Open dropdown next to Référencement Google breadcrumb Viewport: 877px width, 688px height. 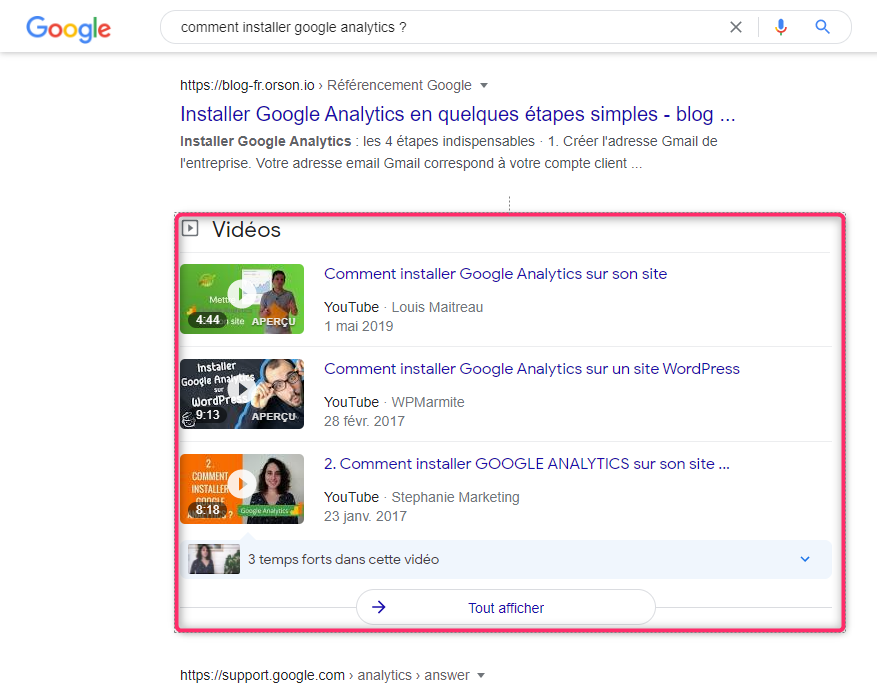click(484, 86)
